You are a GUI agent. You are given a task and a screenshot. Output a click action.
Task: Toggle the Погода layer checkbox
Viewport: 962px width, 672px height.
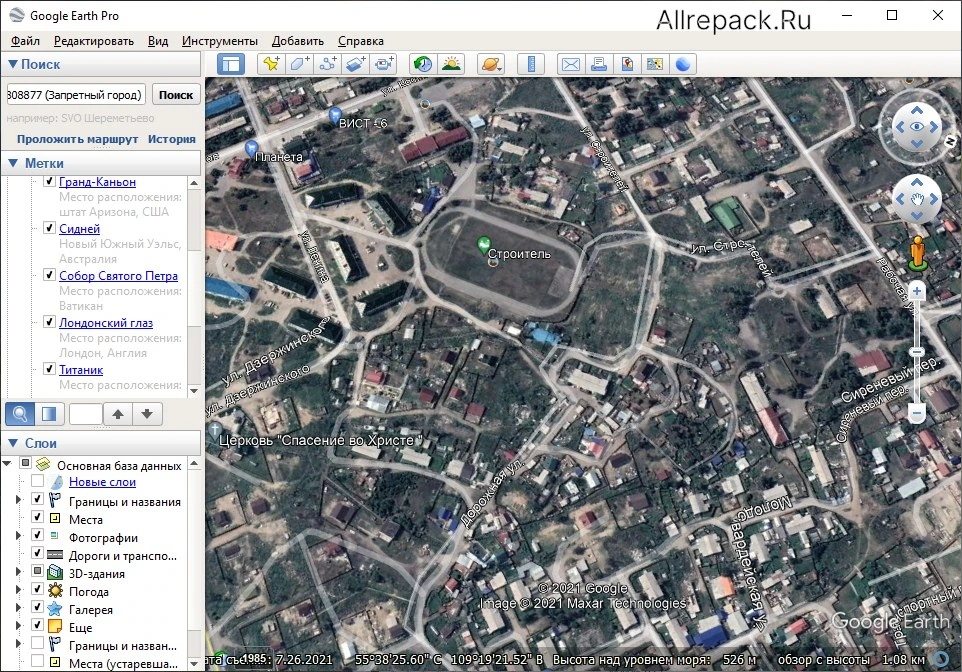(37, 589)
